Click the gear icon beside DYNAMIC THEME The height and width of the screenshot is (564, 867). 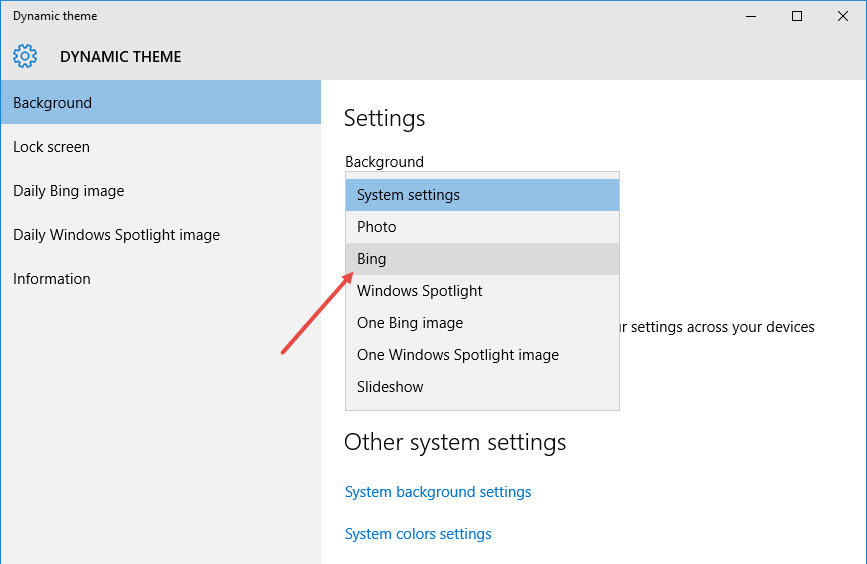25,57
